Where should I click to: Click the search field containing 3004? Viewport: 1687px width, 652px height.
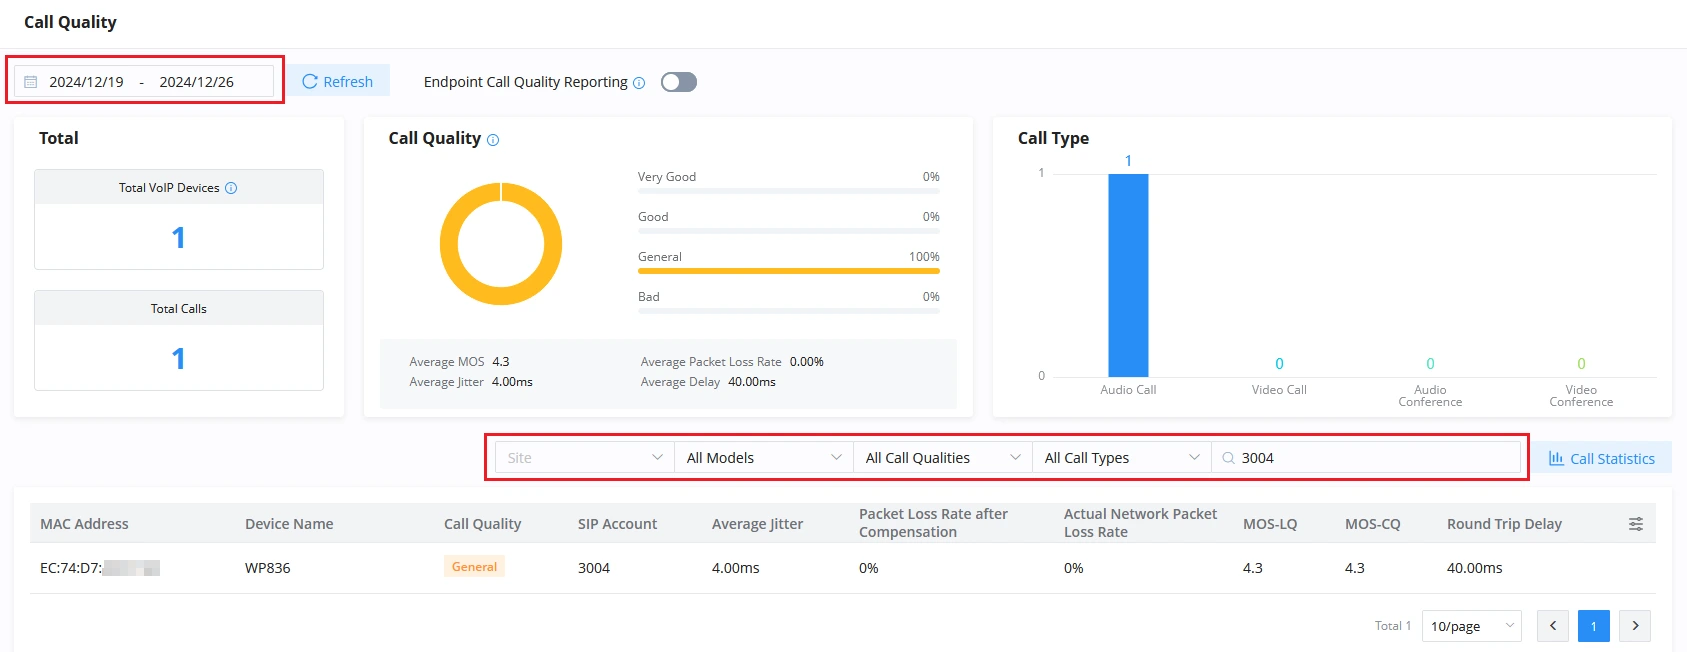point(1366,458)
